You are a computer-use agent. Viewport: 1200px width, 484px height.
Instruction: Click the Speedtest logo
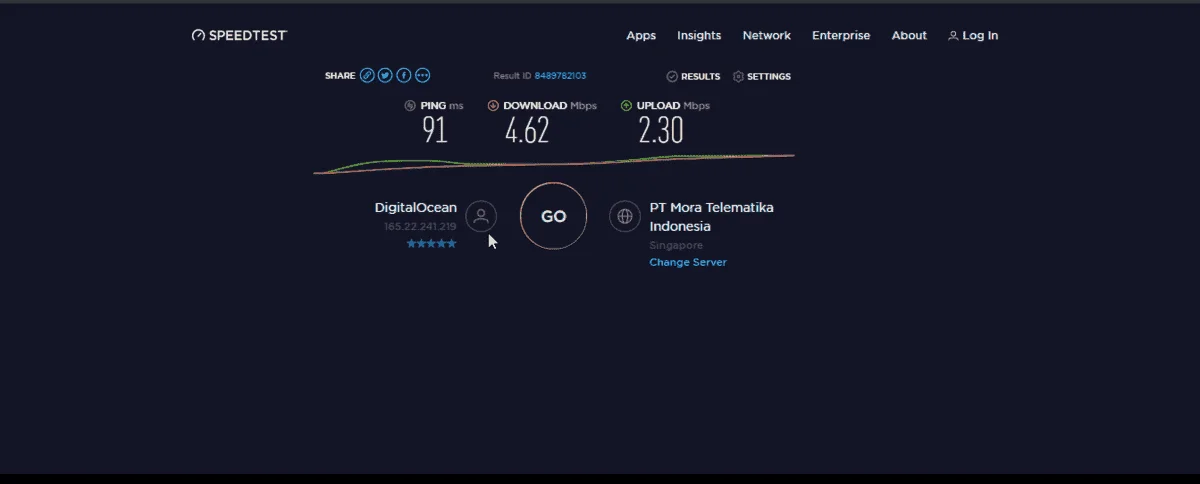[239, 35]
